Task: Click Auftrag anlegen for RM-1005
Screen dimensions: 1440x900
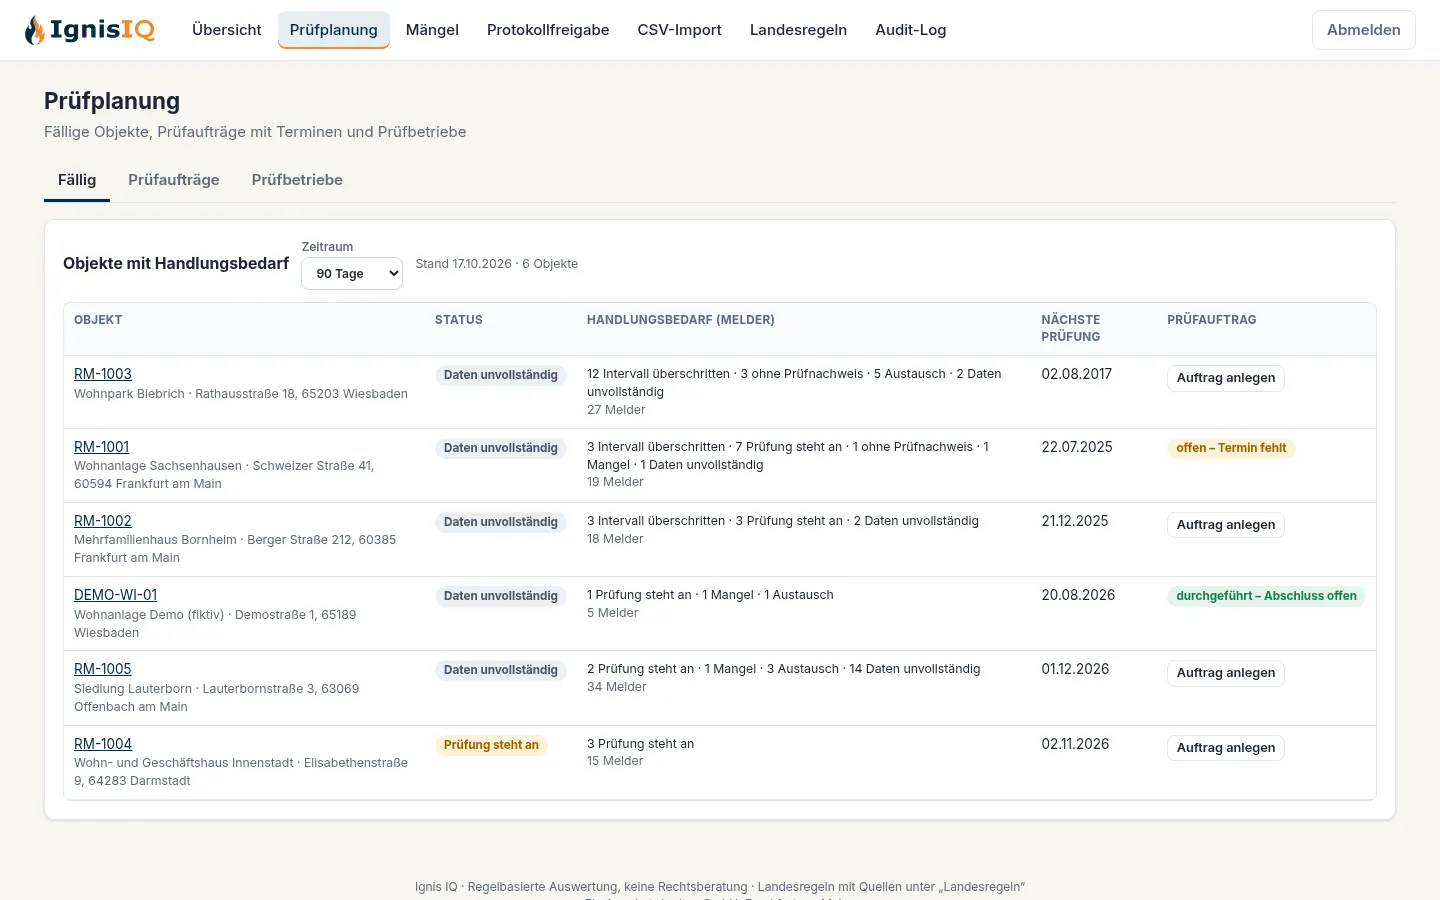Action: (1226, 673)
